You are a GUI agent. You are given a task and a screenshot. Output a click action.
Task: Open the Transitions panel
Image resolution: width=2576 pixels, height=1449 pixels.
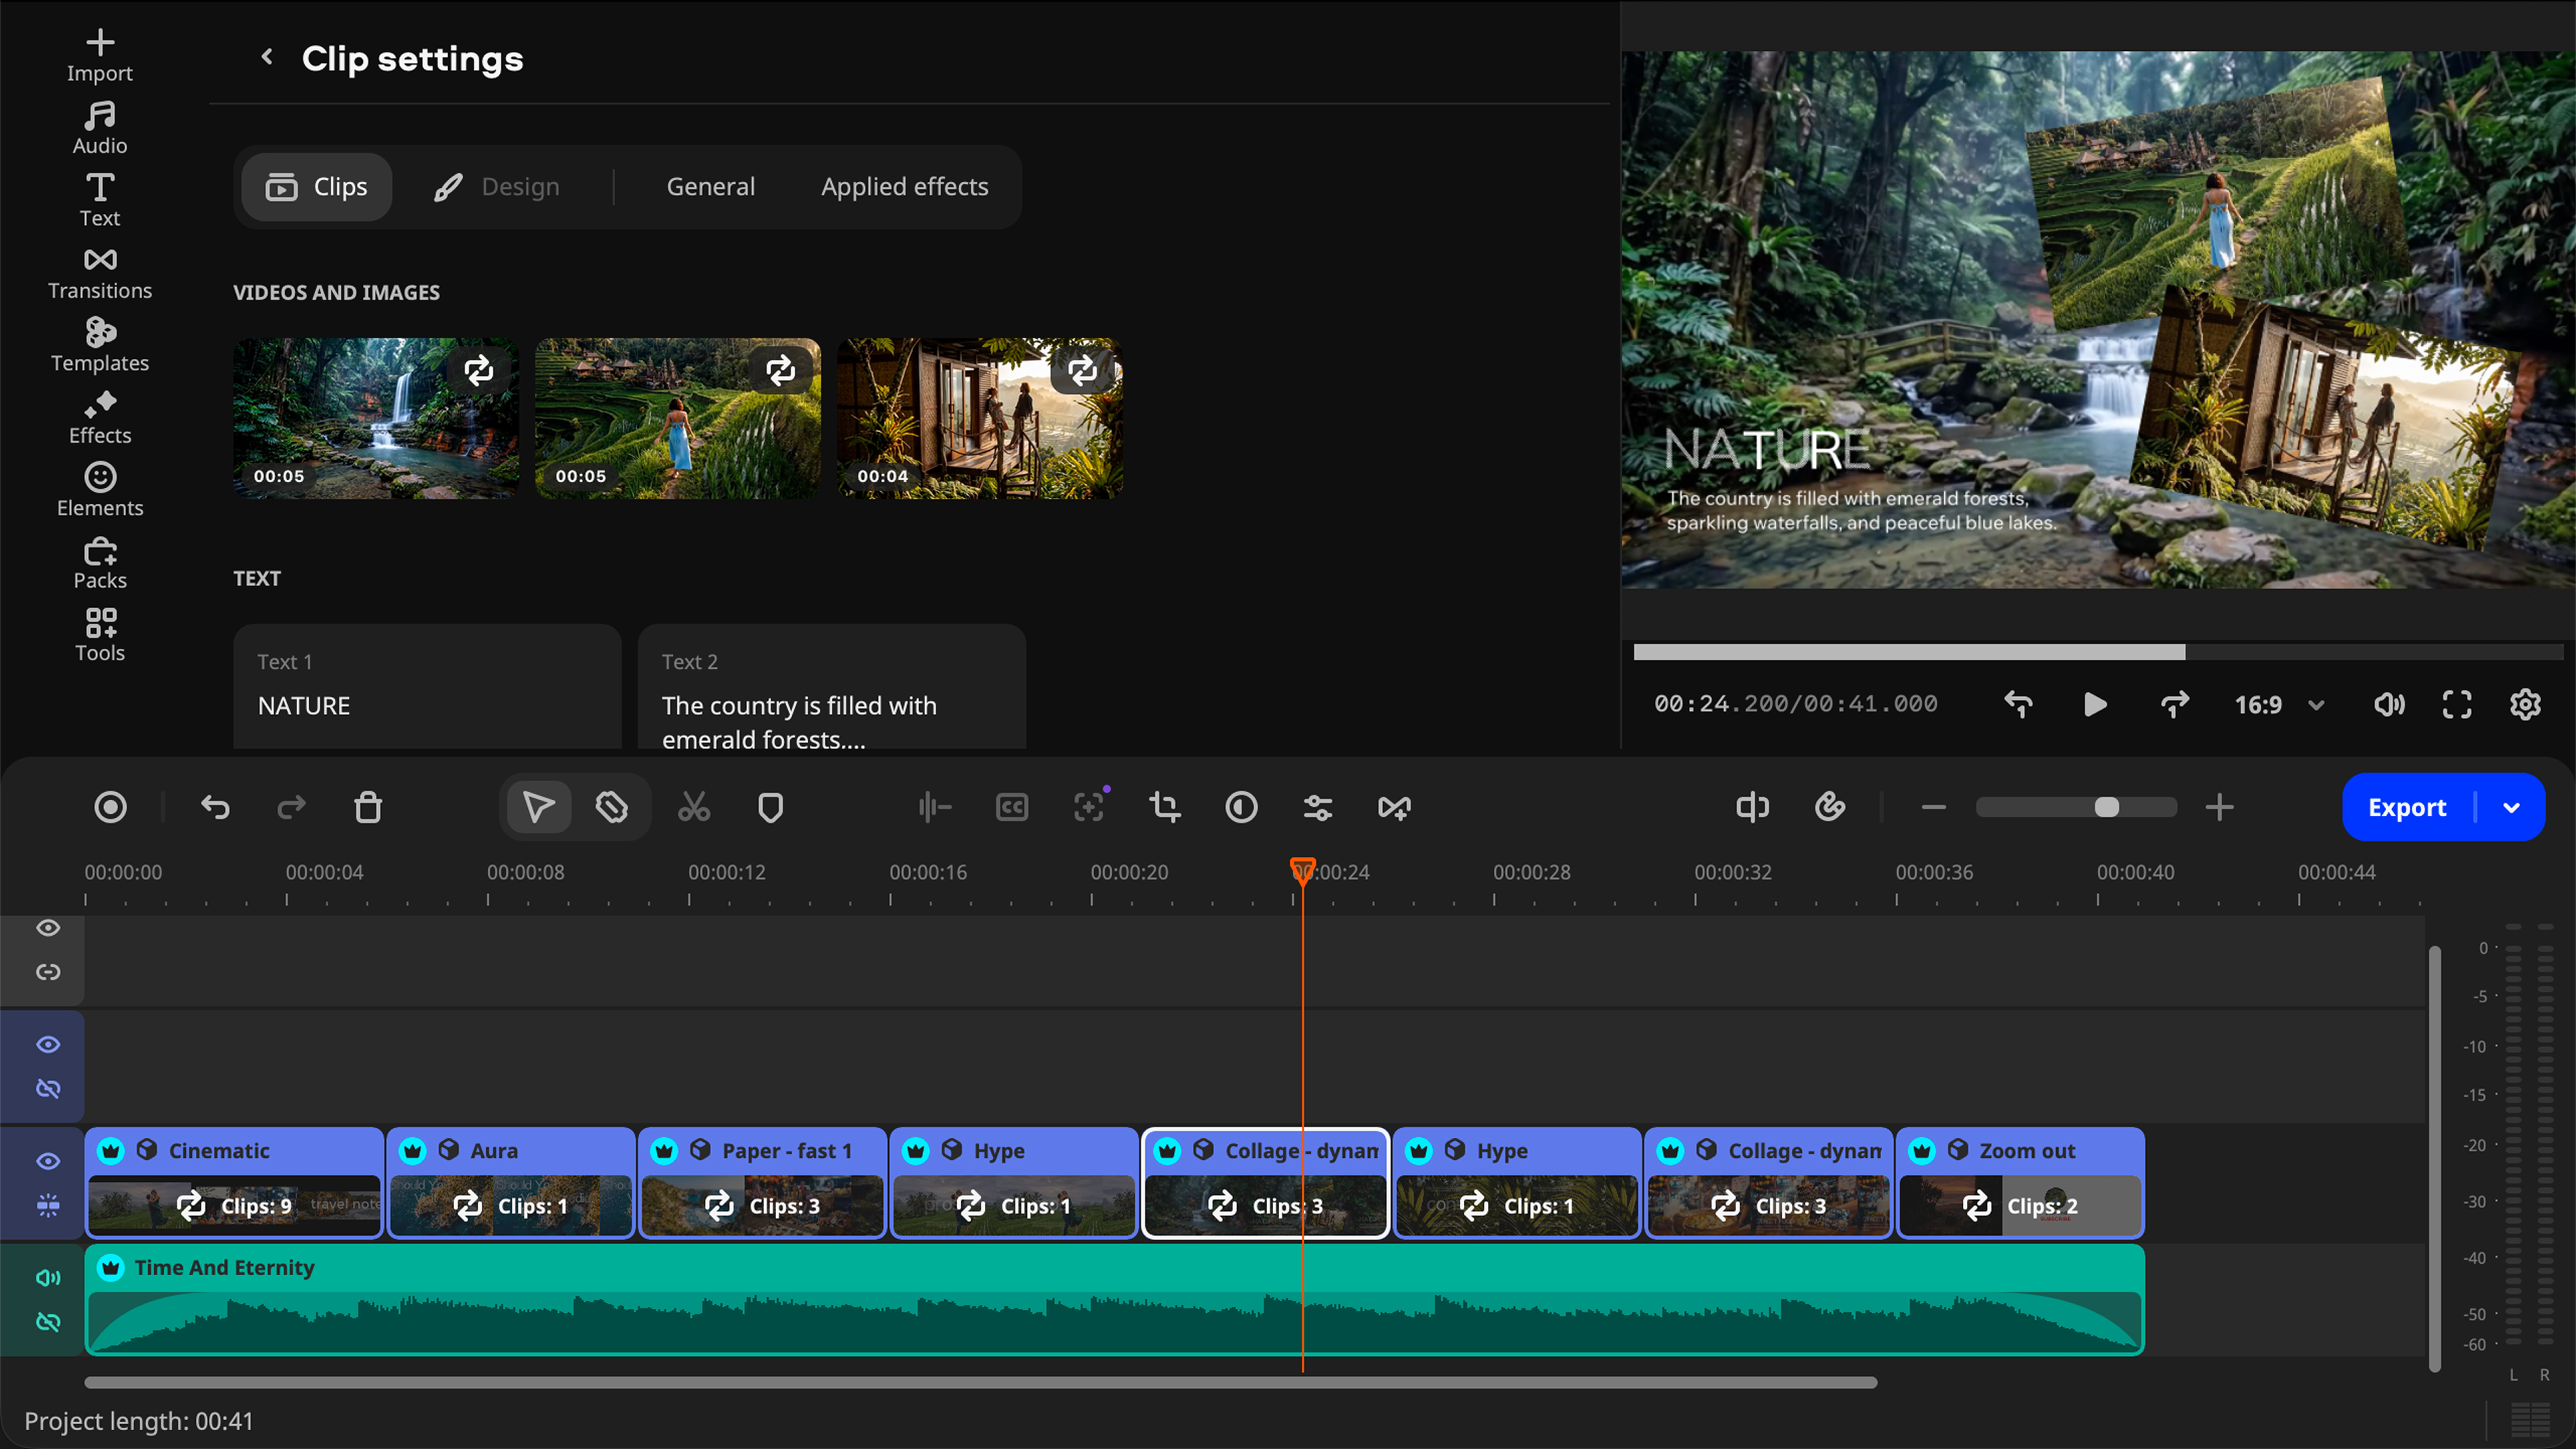tap(99, 274)
